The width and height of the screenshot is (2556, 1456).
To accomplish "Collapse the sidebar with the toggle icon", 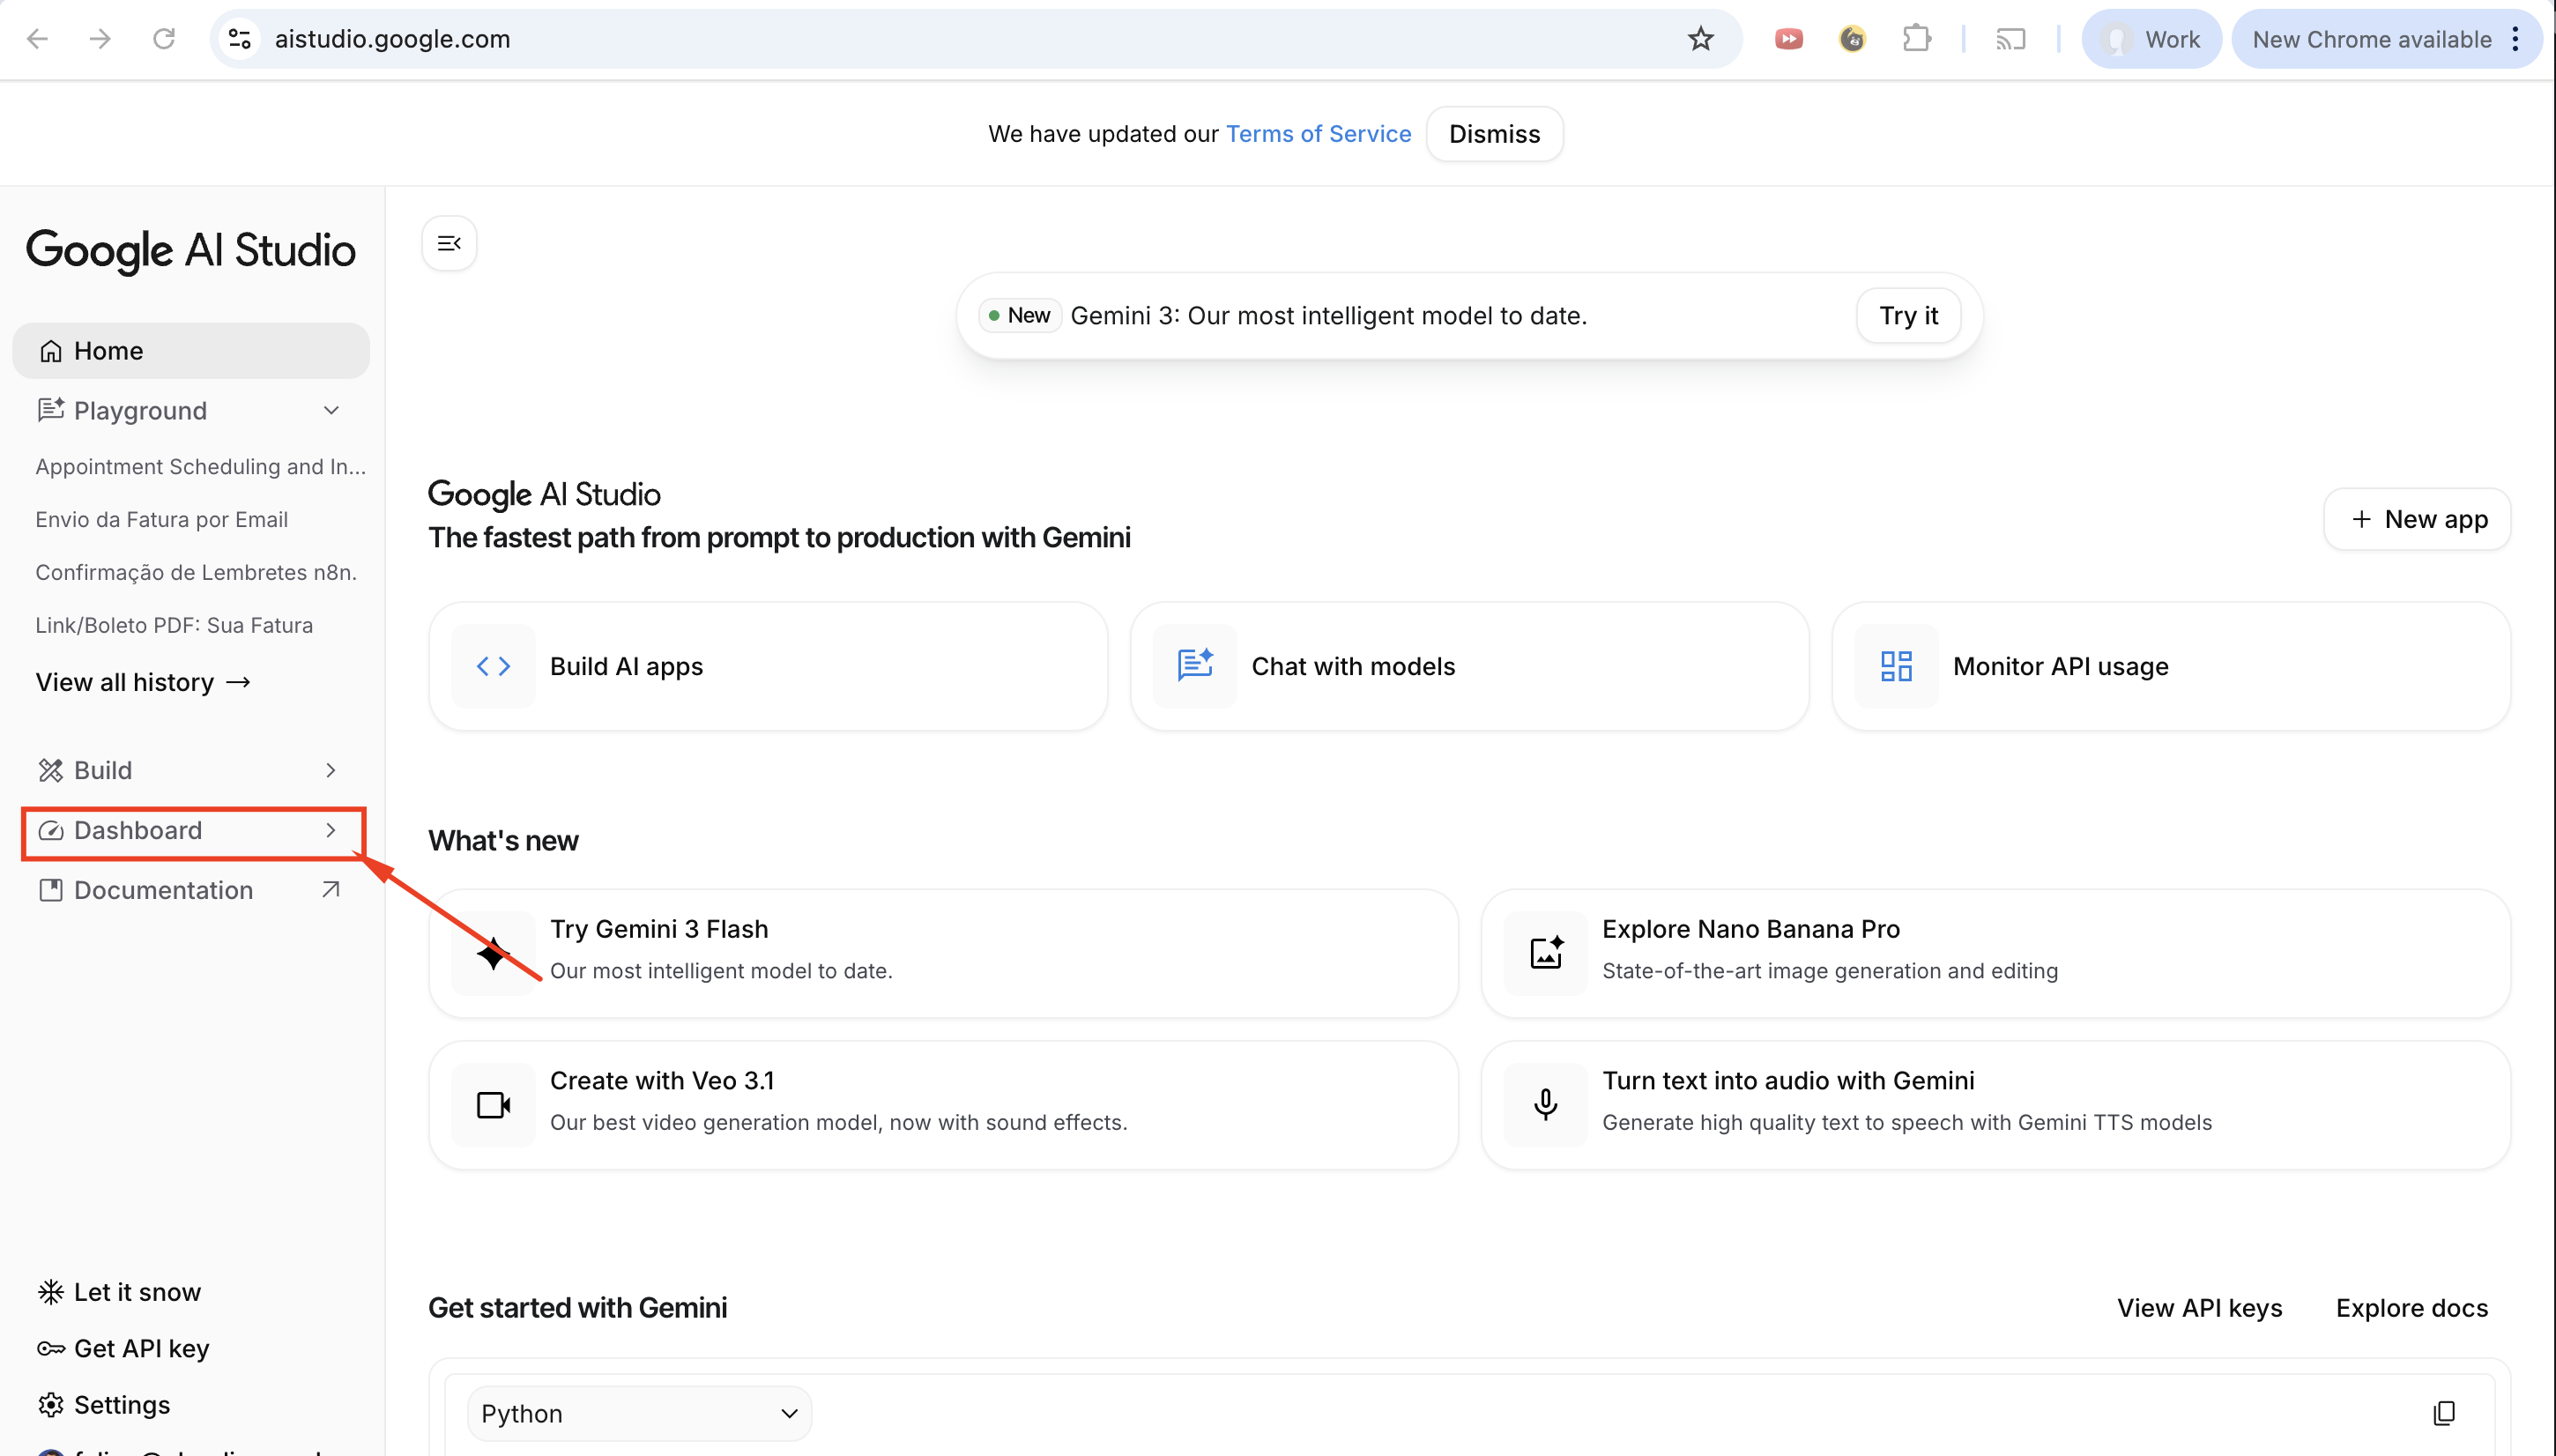I will 449,243.
